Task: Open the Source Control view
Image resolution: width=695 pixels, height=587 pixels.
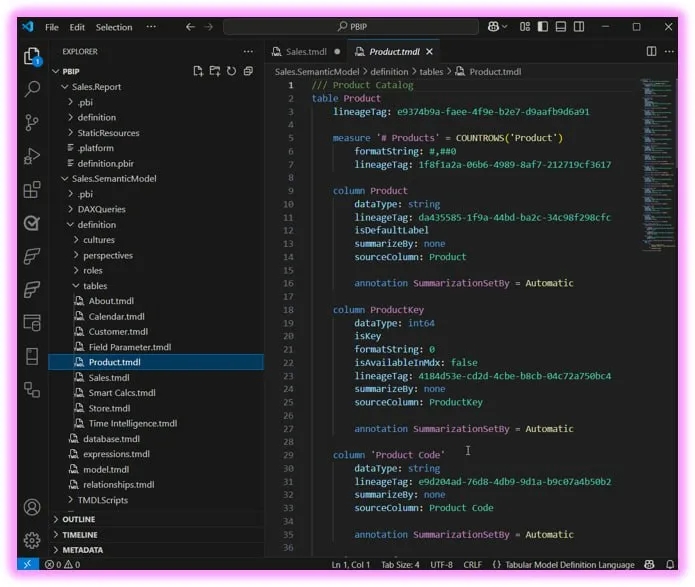Action: click(x=32, y=123)
